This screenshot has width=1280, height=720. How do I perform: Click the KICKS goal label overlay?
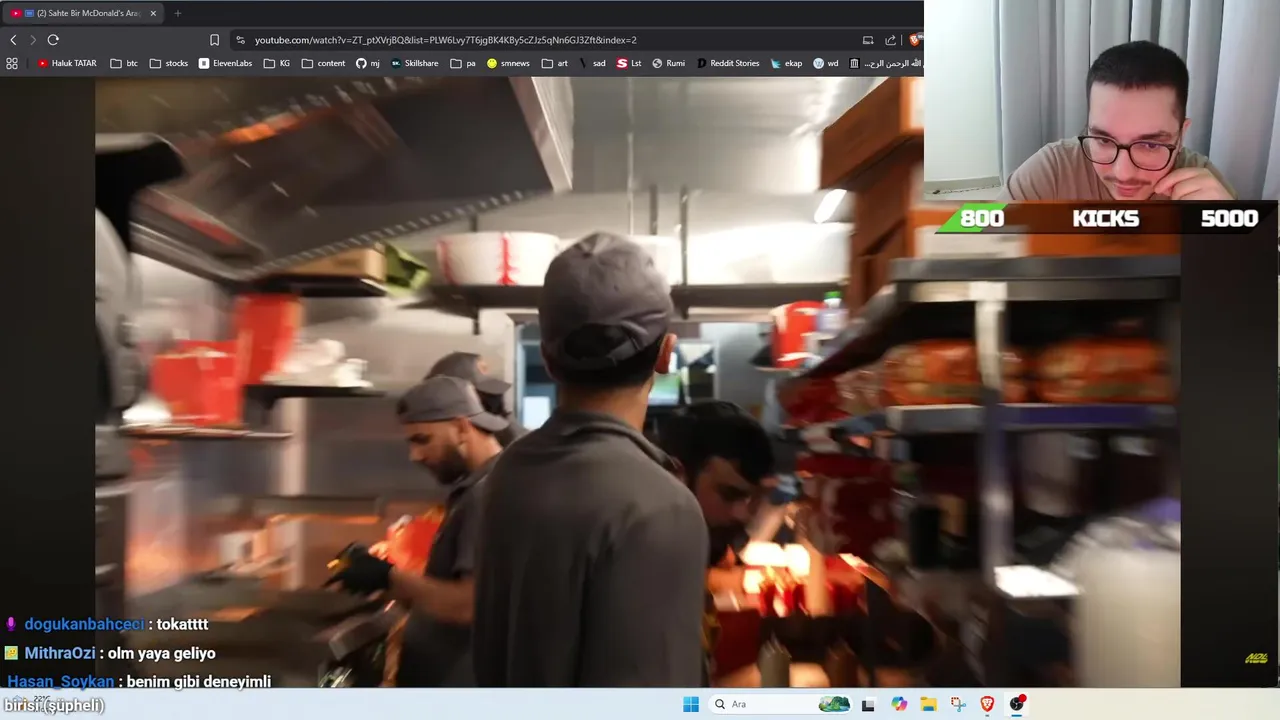click(x=1105, y=218)
